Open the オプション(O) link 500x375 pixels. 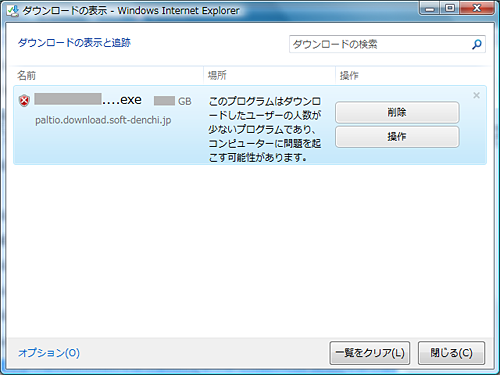click(49, 353)
